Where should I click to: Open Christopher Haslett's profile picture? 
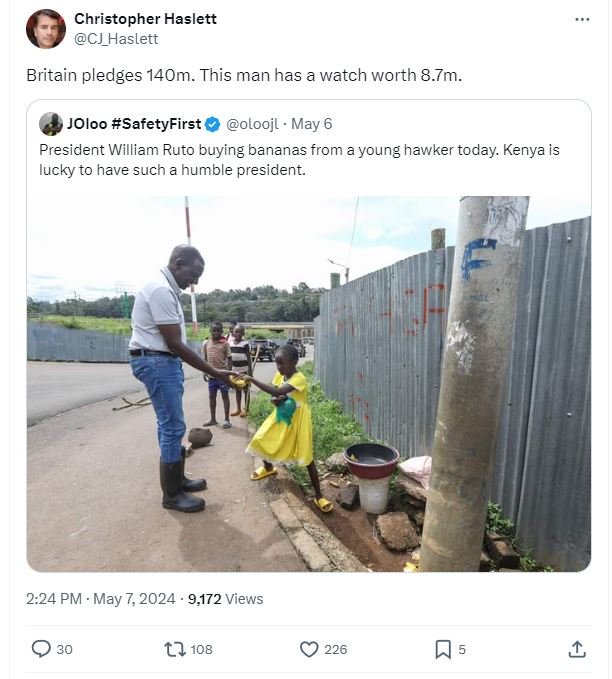coord(46,29)
